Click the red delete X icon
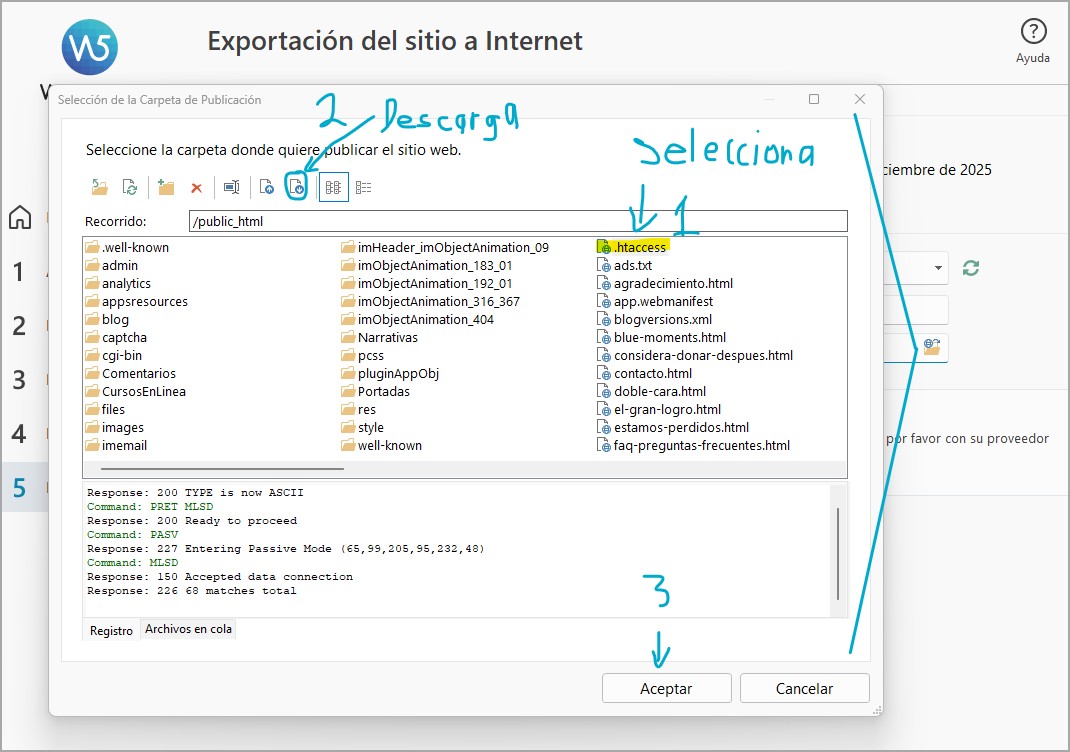The height and width of the screenshot is (752, 1070). [197, 187]
